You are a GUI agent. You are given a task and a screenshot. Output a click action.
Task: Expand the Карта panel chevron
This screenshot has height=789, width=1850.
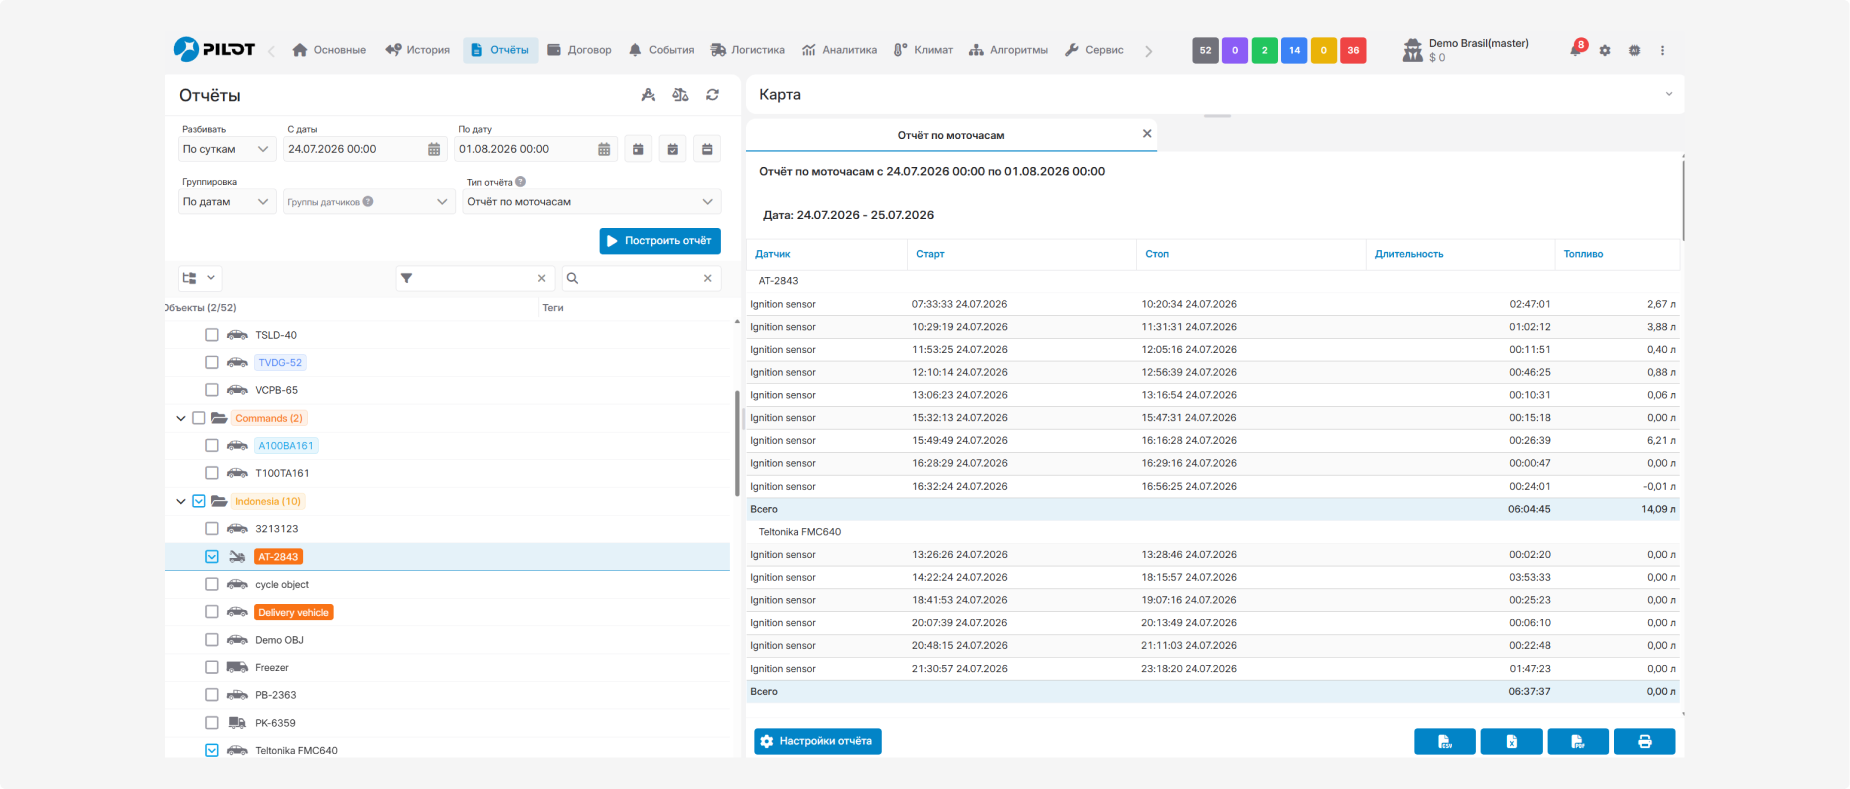pos(1668,94)
